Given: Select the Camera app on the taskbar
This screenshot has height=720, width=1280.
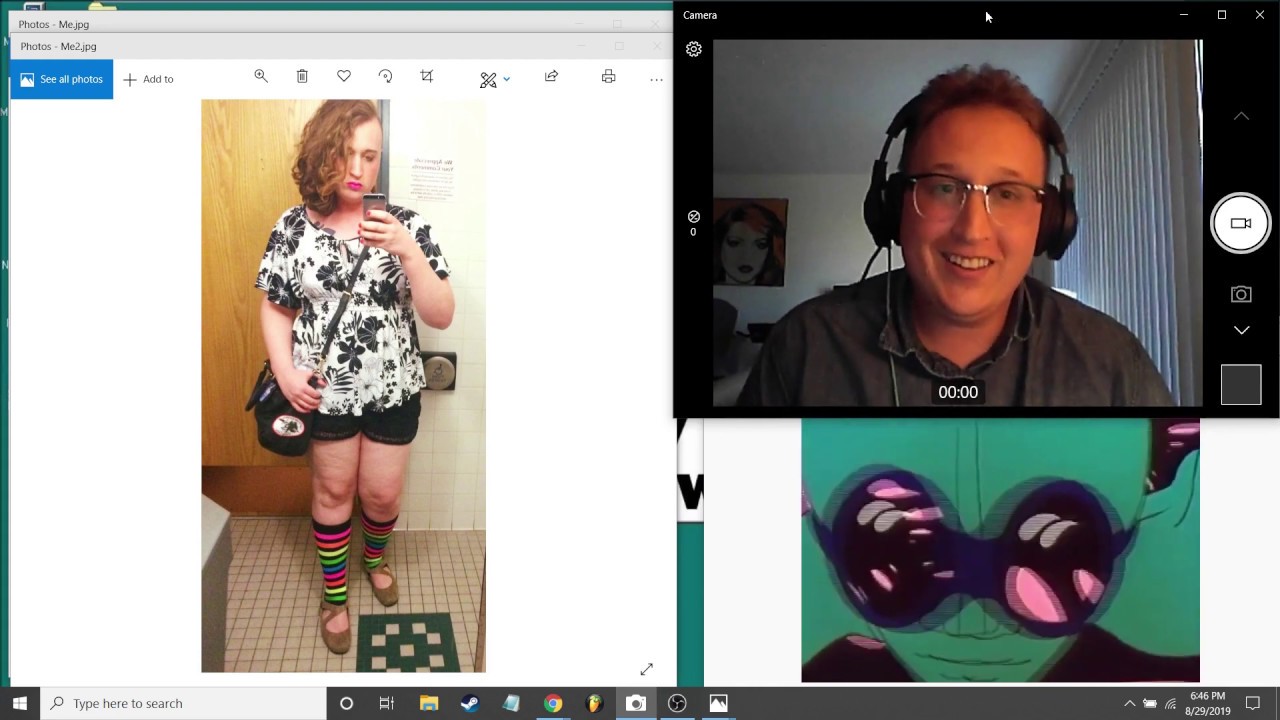Looking at the screenshot, I should tap(635, 703).
